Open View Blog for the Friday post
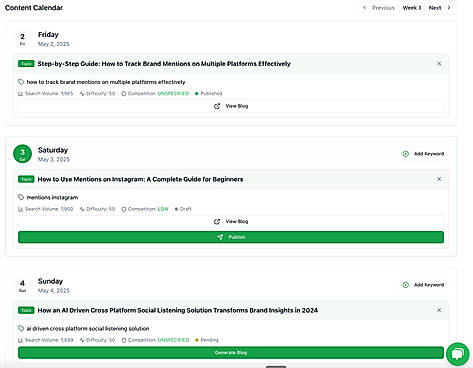The image size is (473, 368). (231, 106)
